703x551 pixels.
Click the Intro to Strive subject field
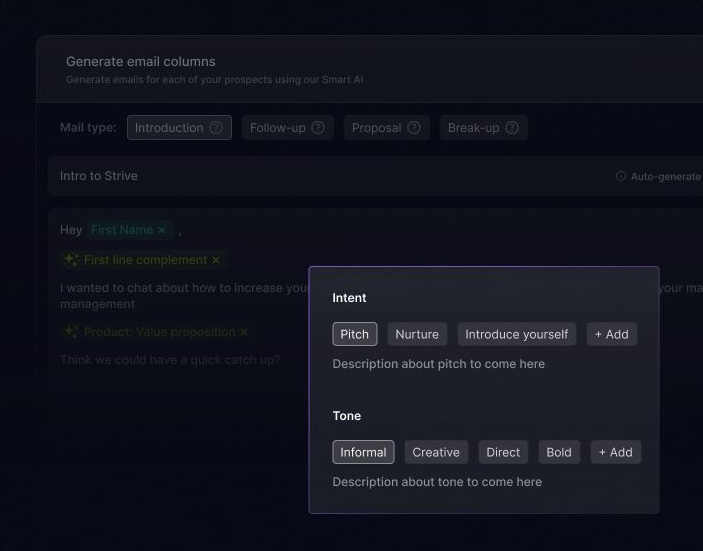click(x=300, y=176)
